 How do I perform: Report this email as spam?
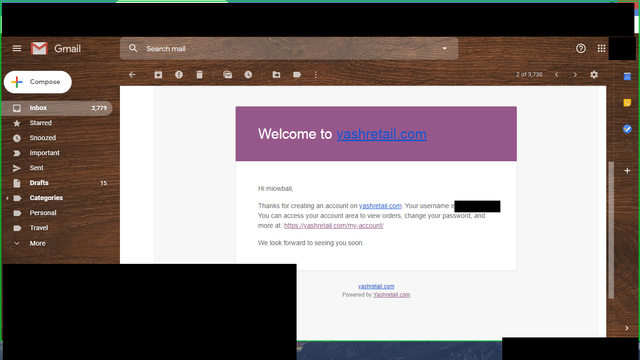pyautogui.click(x=179, y=75)
